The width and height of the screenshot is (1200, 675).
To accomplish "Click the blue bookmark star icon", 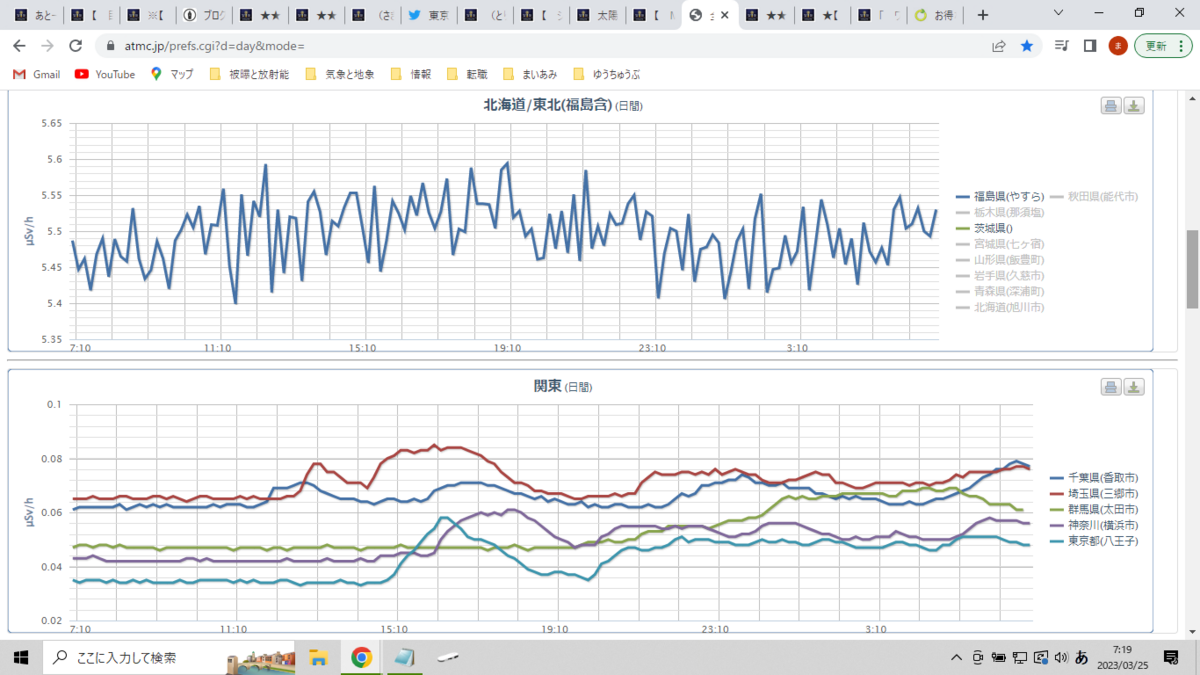I will [x=1026, y=46].
